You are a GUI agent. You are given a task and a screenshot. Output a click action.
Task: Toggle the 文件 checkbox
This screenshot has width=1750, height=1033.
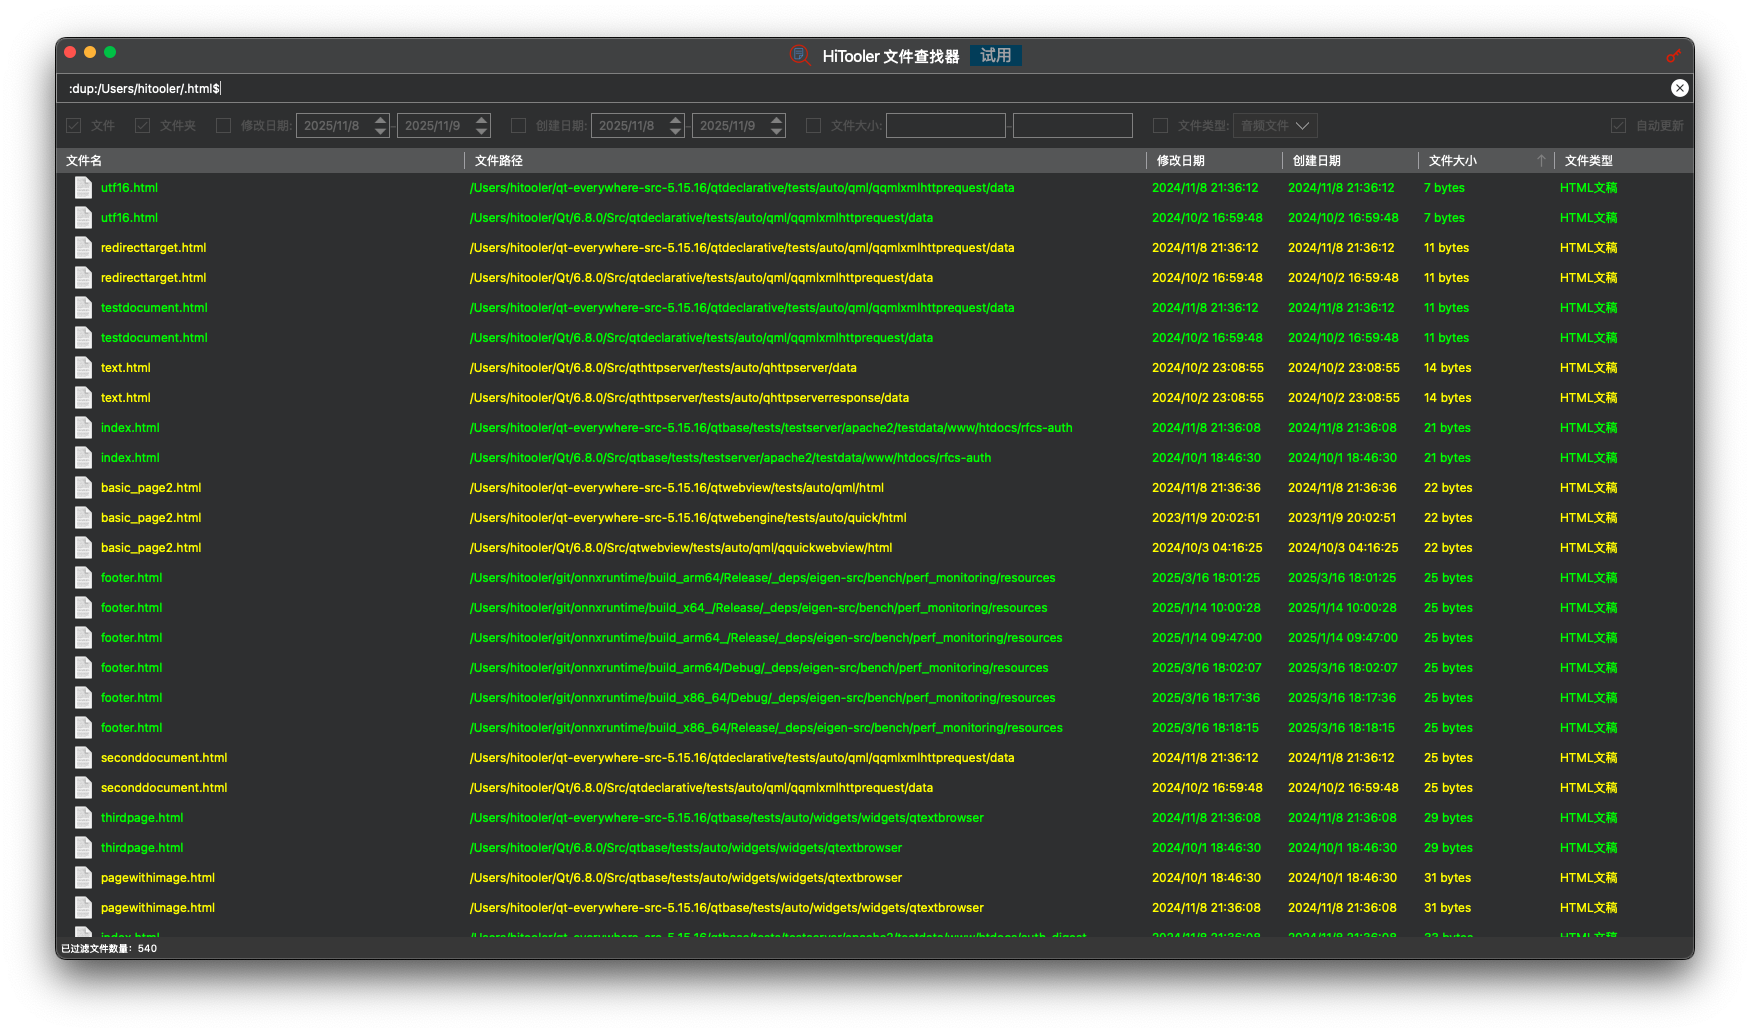tap(74, 126)
